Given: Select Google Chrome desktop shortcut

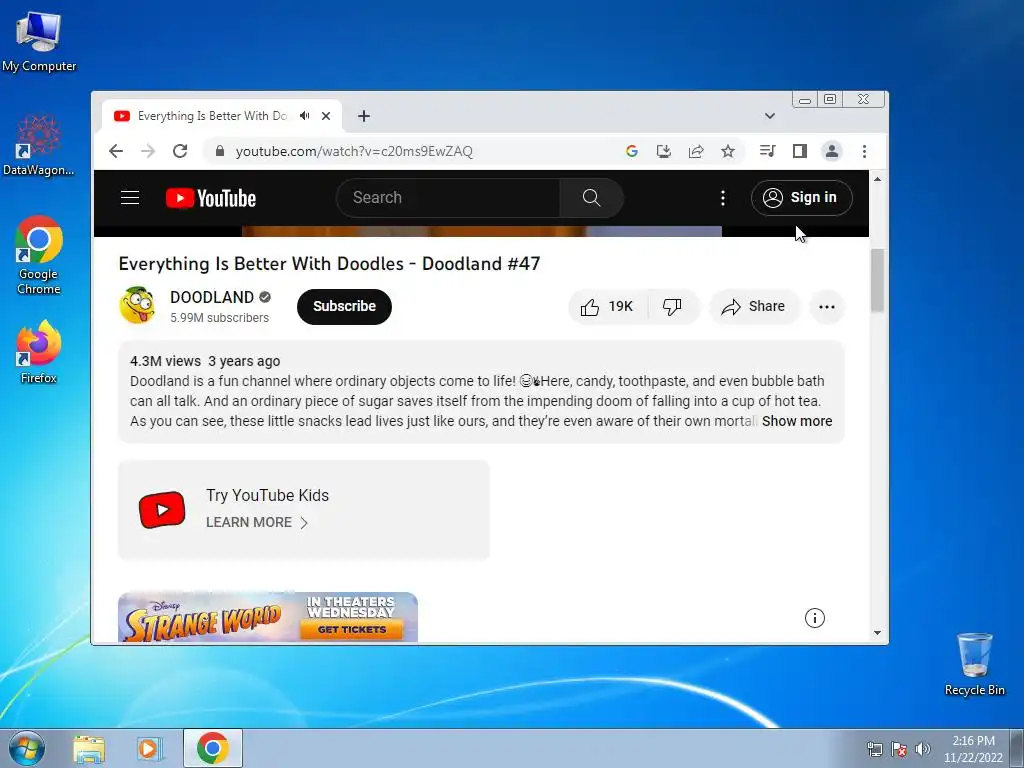Looking at the screenshot, I should [x=39, y=255].
